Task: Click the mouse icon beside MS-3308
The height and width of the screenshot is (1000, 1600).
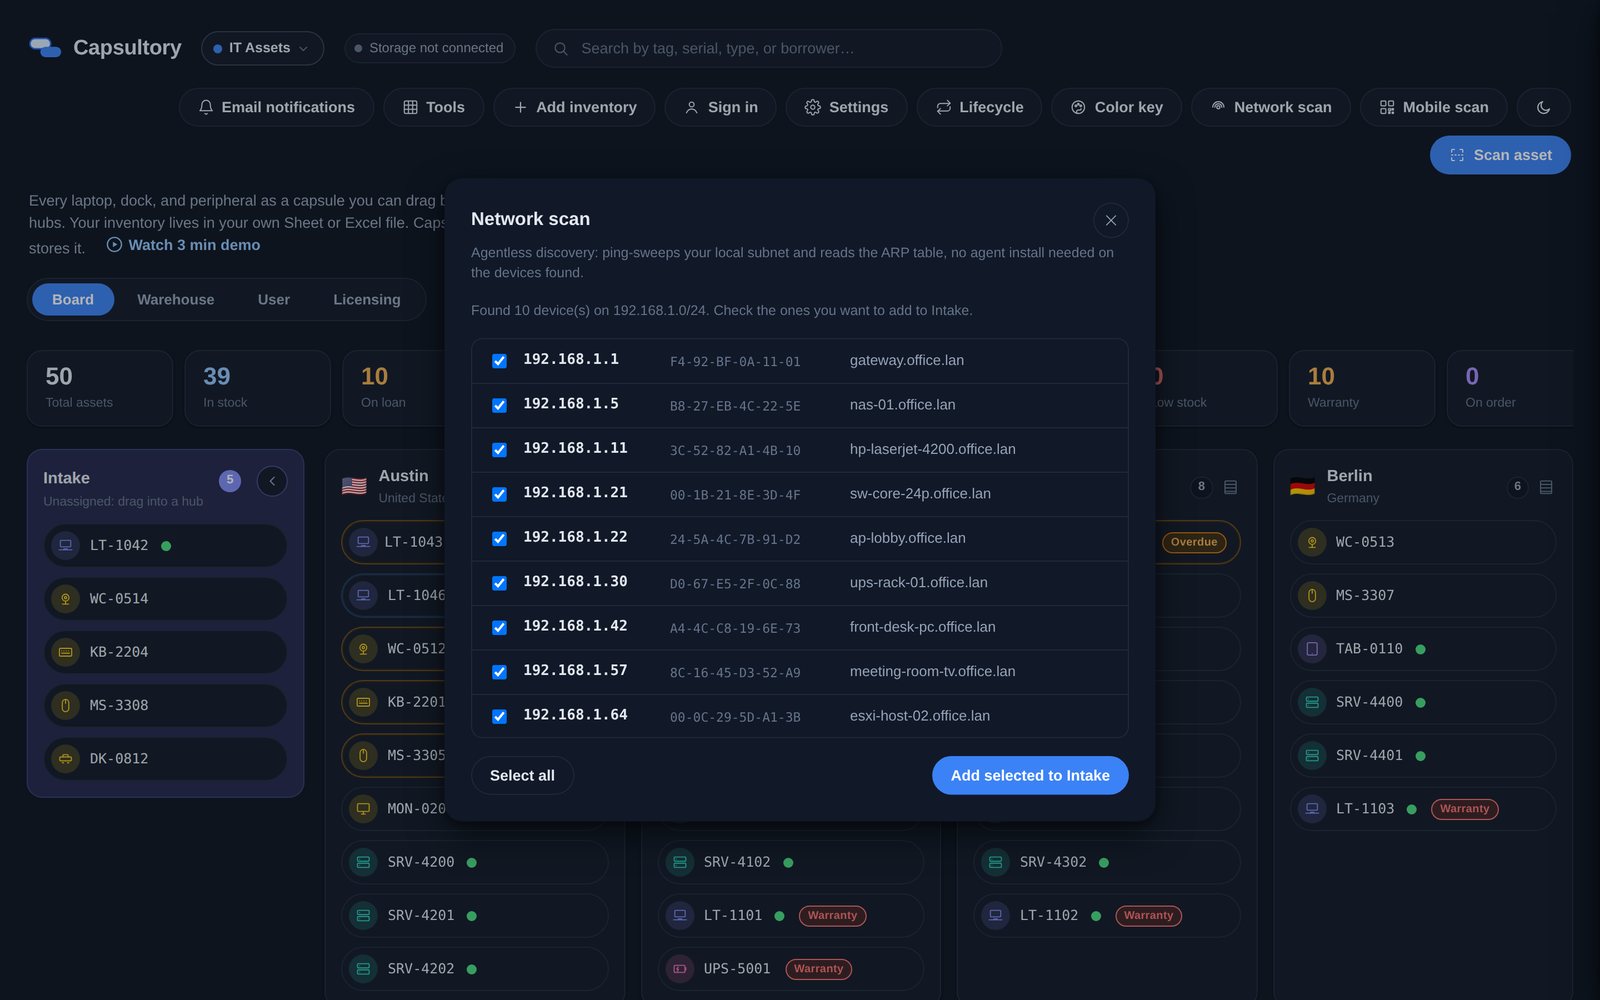Action: pos(65,705)
